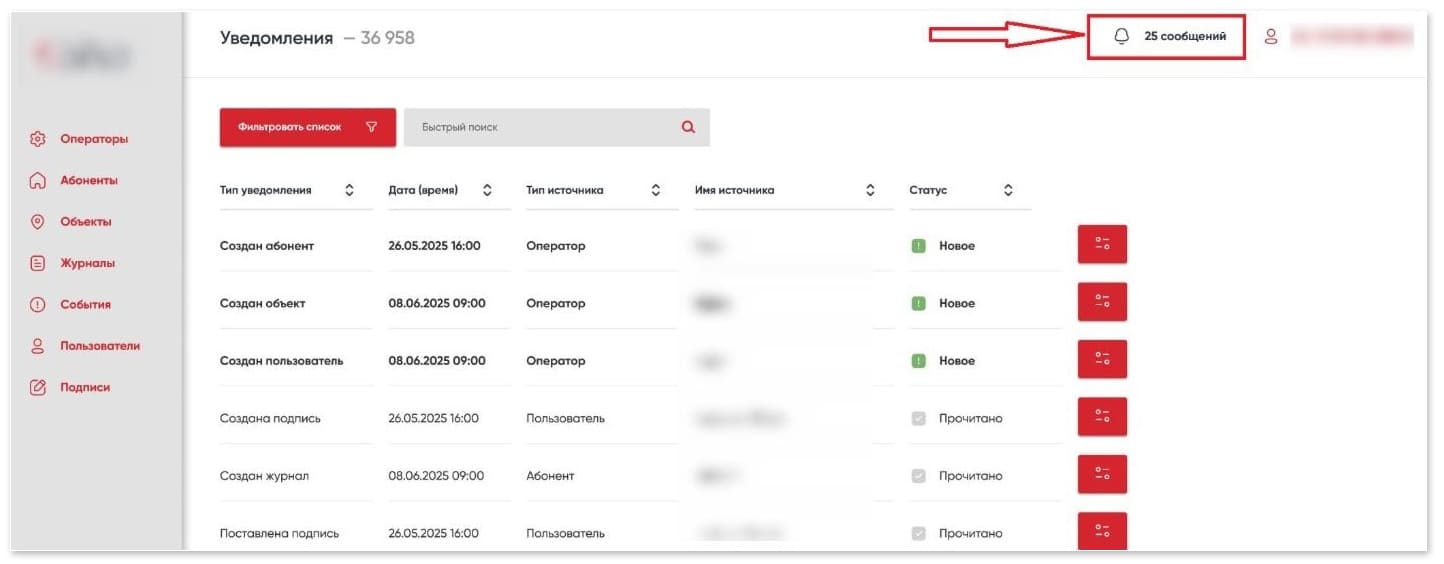
Task: Toggle Прочитано checkbox for Создан журнал
Action: (x=918, y=476)
